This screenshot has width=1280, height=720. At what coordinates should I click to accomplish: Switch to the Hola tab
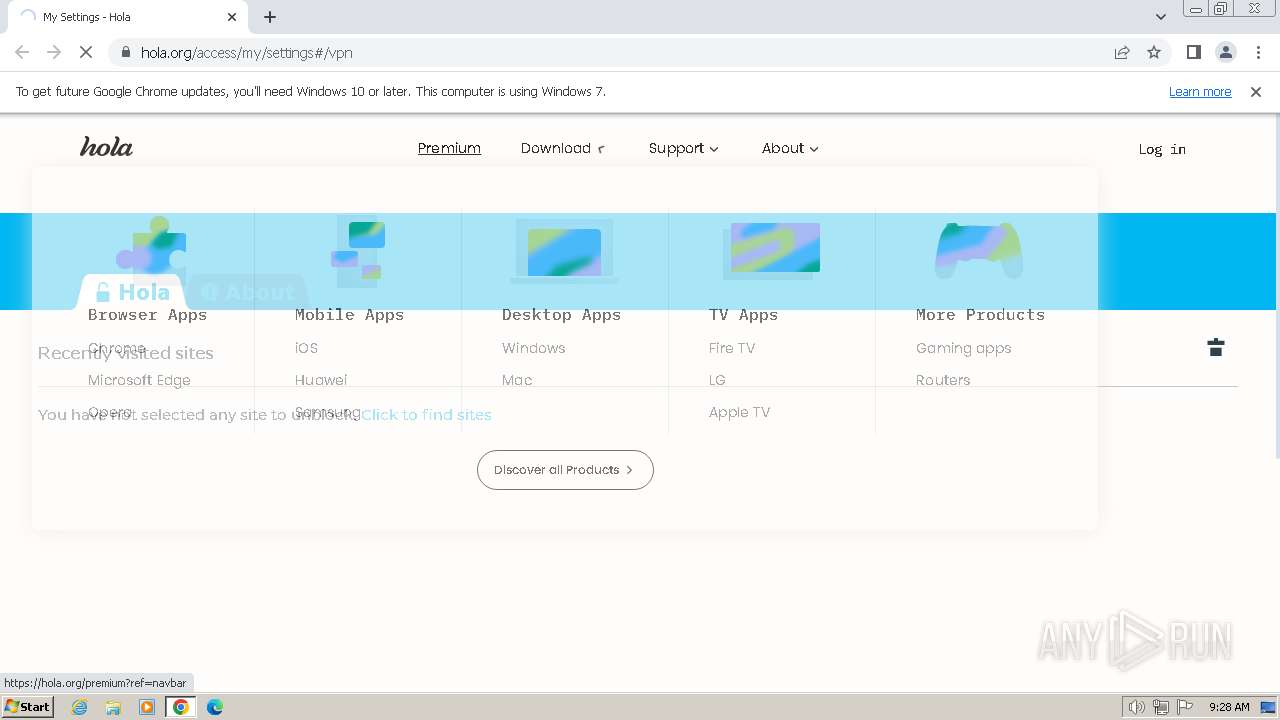[132, 292]
